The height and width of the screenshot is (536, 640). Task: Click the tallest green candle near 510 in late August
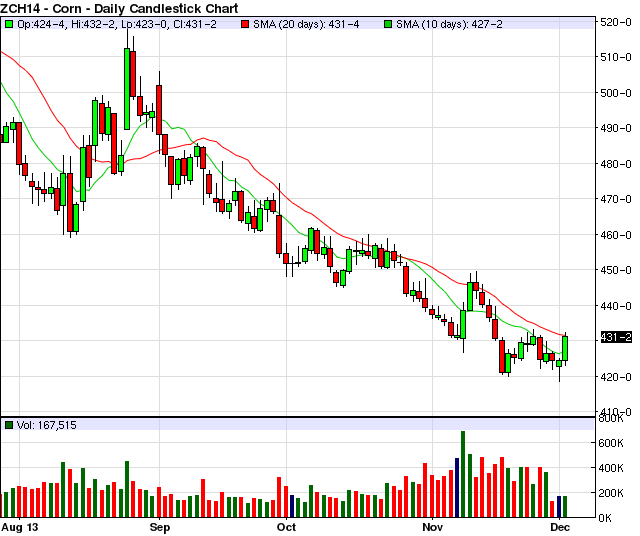click(127, 89)
